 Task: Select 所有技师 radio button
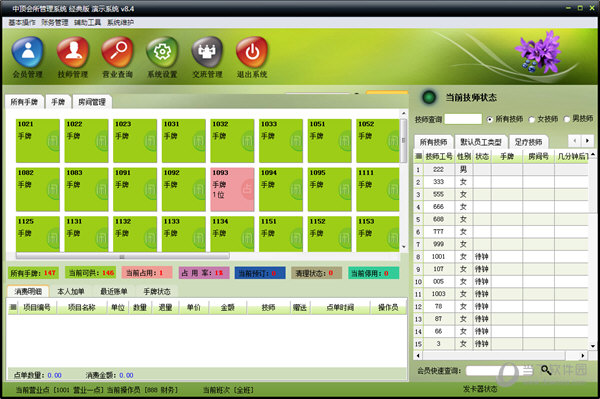[489, 119]
